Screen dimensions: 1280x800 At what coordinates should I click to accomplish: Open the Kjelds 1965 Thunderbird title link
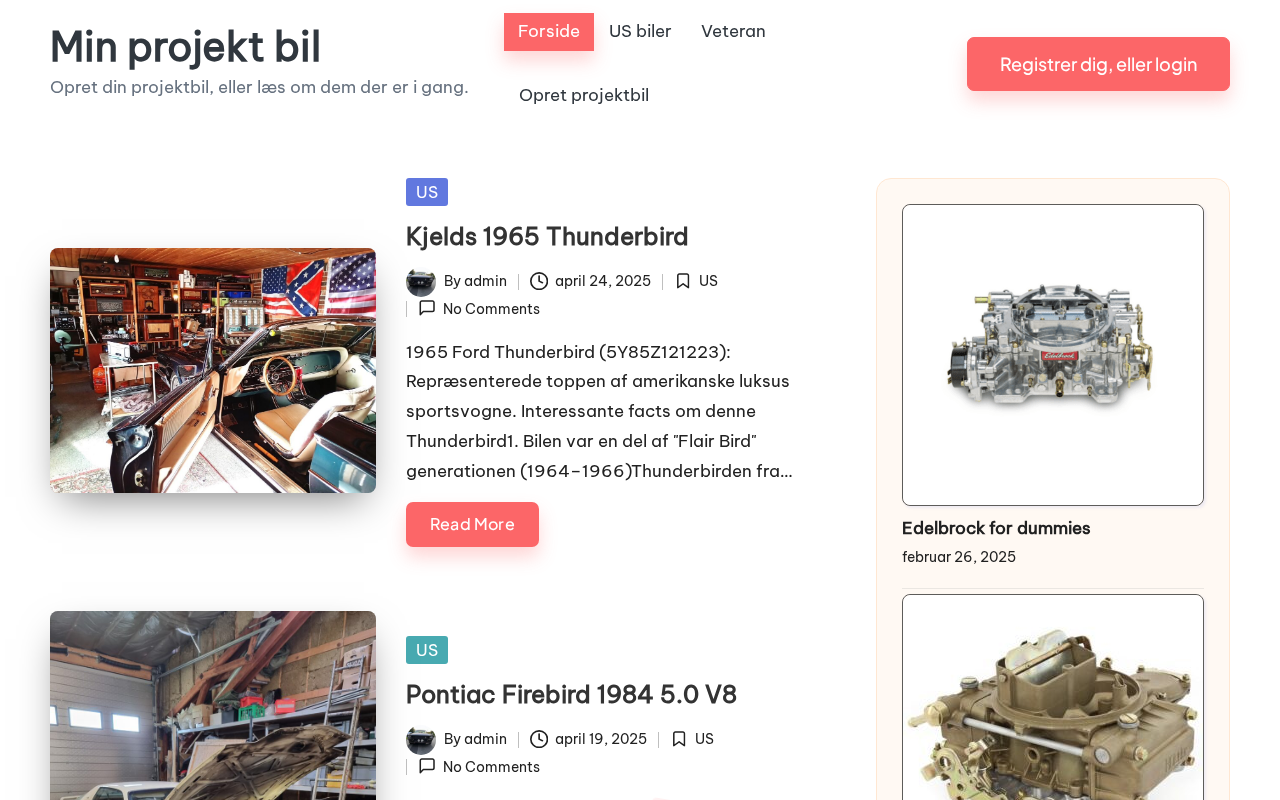pos(547,237)
